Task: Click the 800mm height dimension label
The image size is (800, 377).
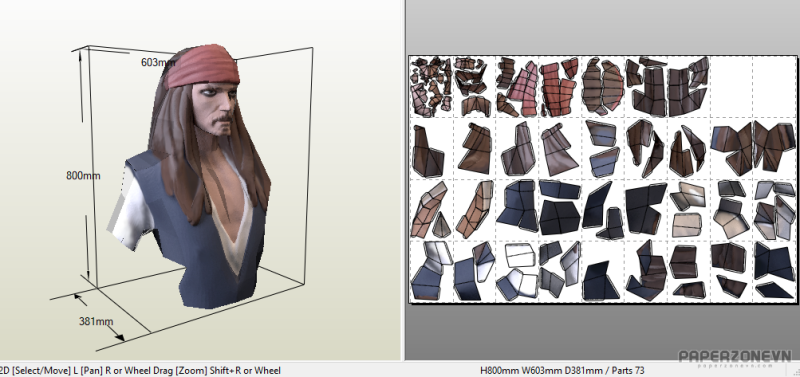Action: point(83,175)
